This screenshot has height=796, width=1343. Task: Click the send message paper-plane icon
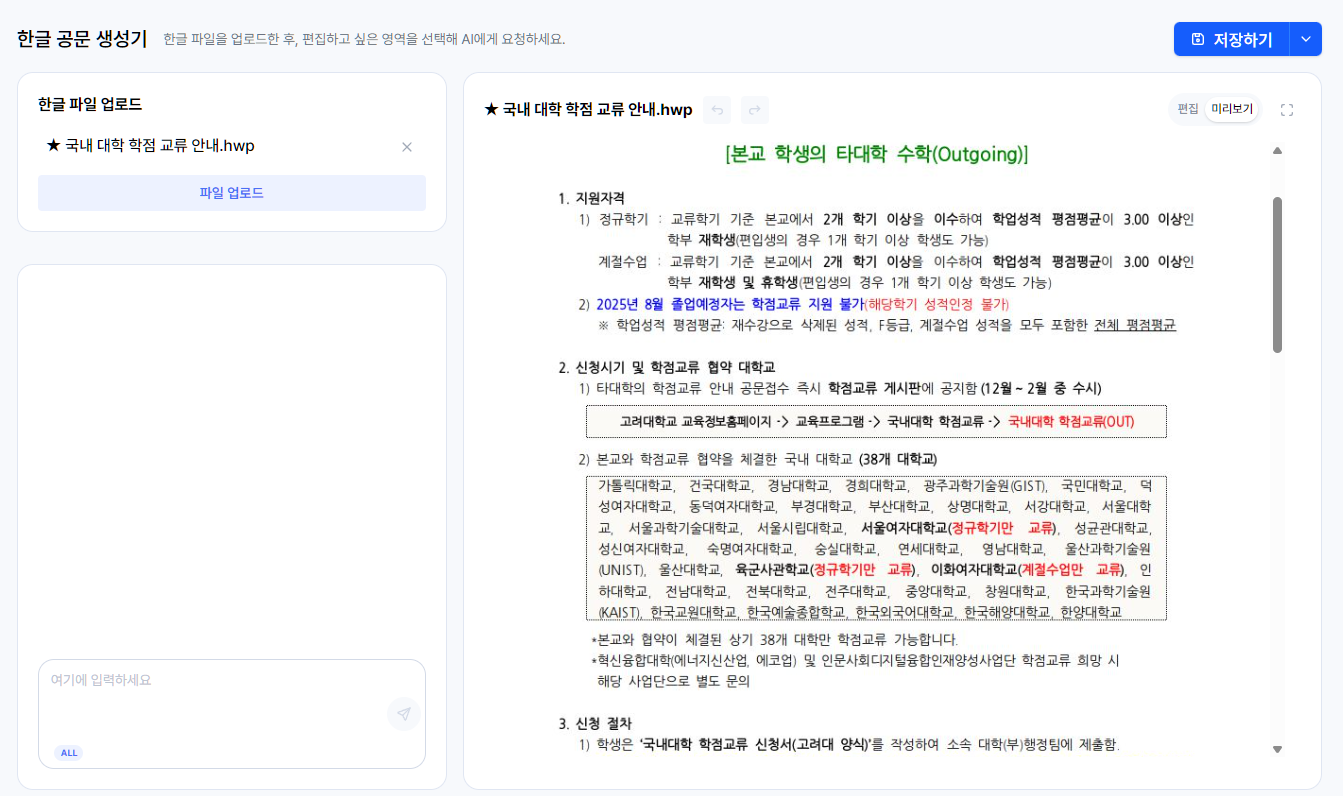403,714
